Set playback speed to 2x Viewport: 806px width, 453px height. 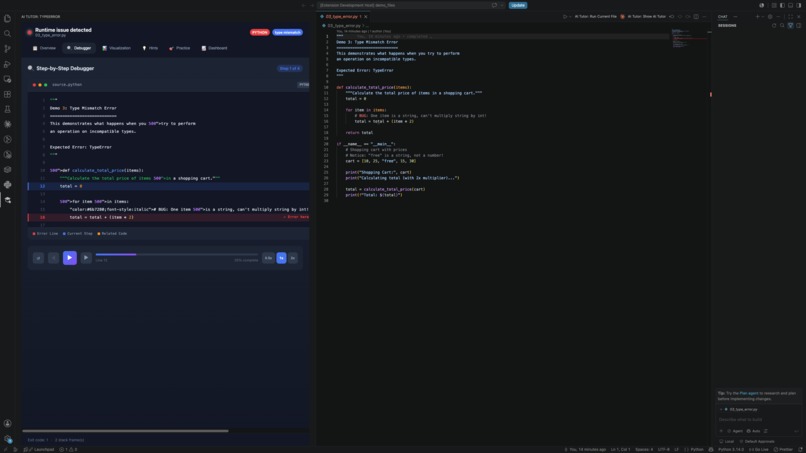[293, 258]
